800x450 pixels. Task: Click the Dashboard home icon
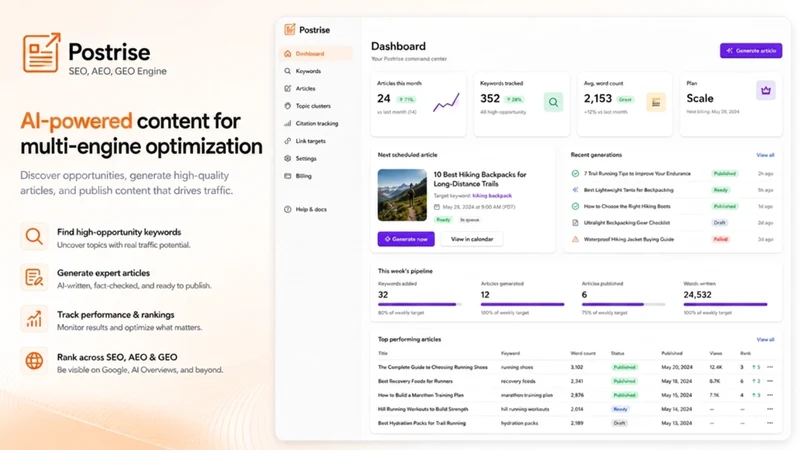pos(288,54)
